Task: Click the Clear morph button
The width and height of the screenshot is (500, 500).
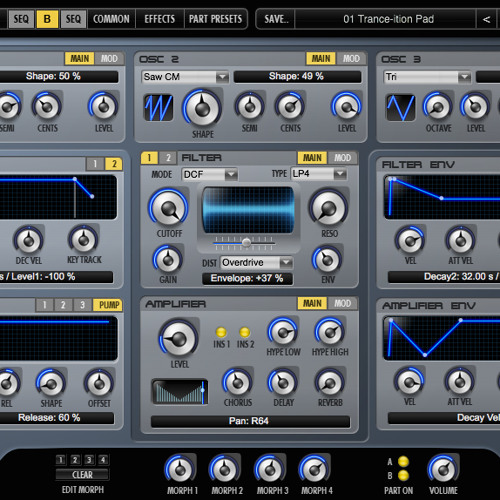Action: pyautogui.click(x=82, y=474)
